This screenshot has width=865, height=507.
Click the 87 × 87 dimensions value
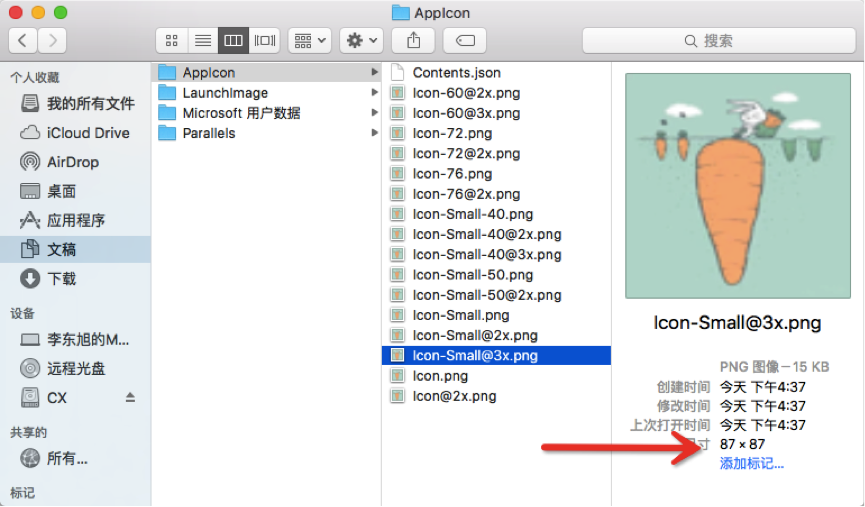[742, 444]
